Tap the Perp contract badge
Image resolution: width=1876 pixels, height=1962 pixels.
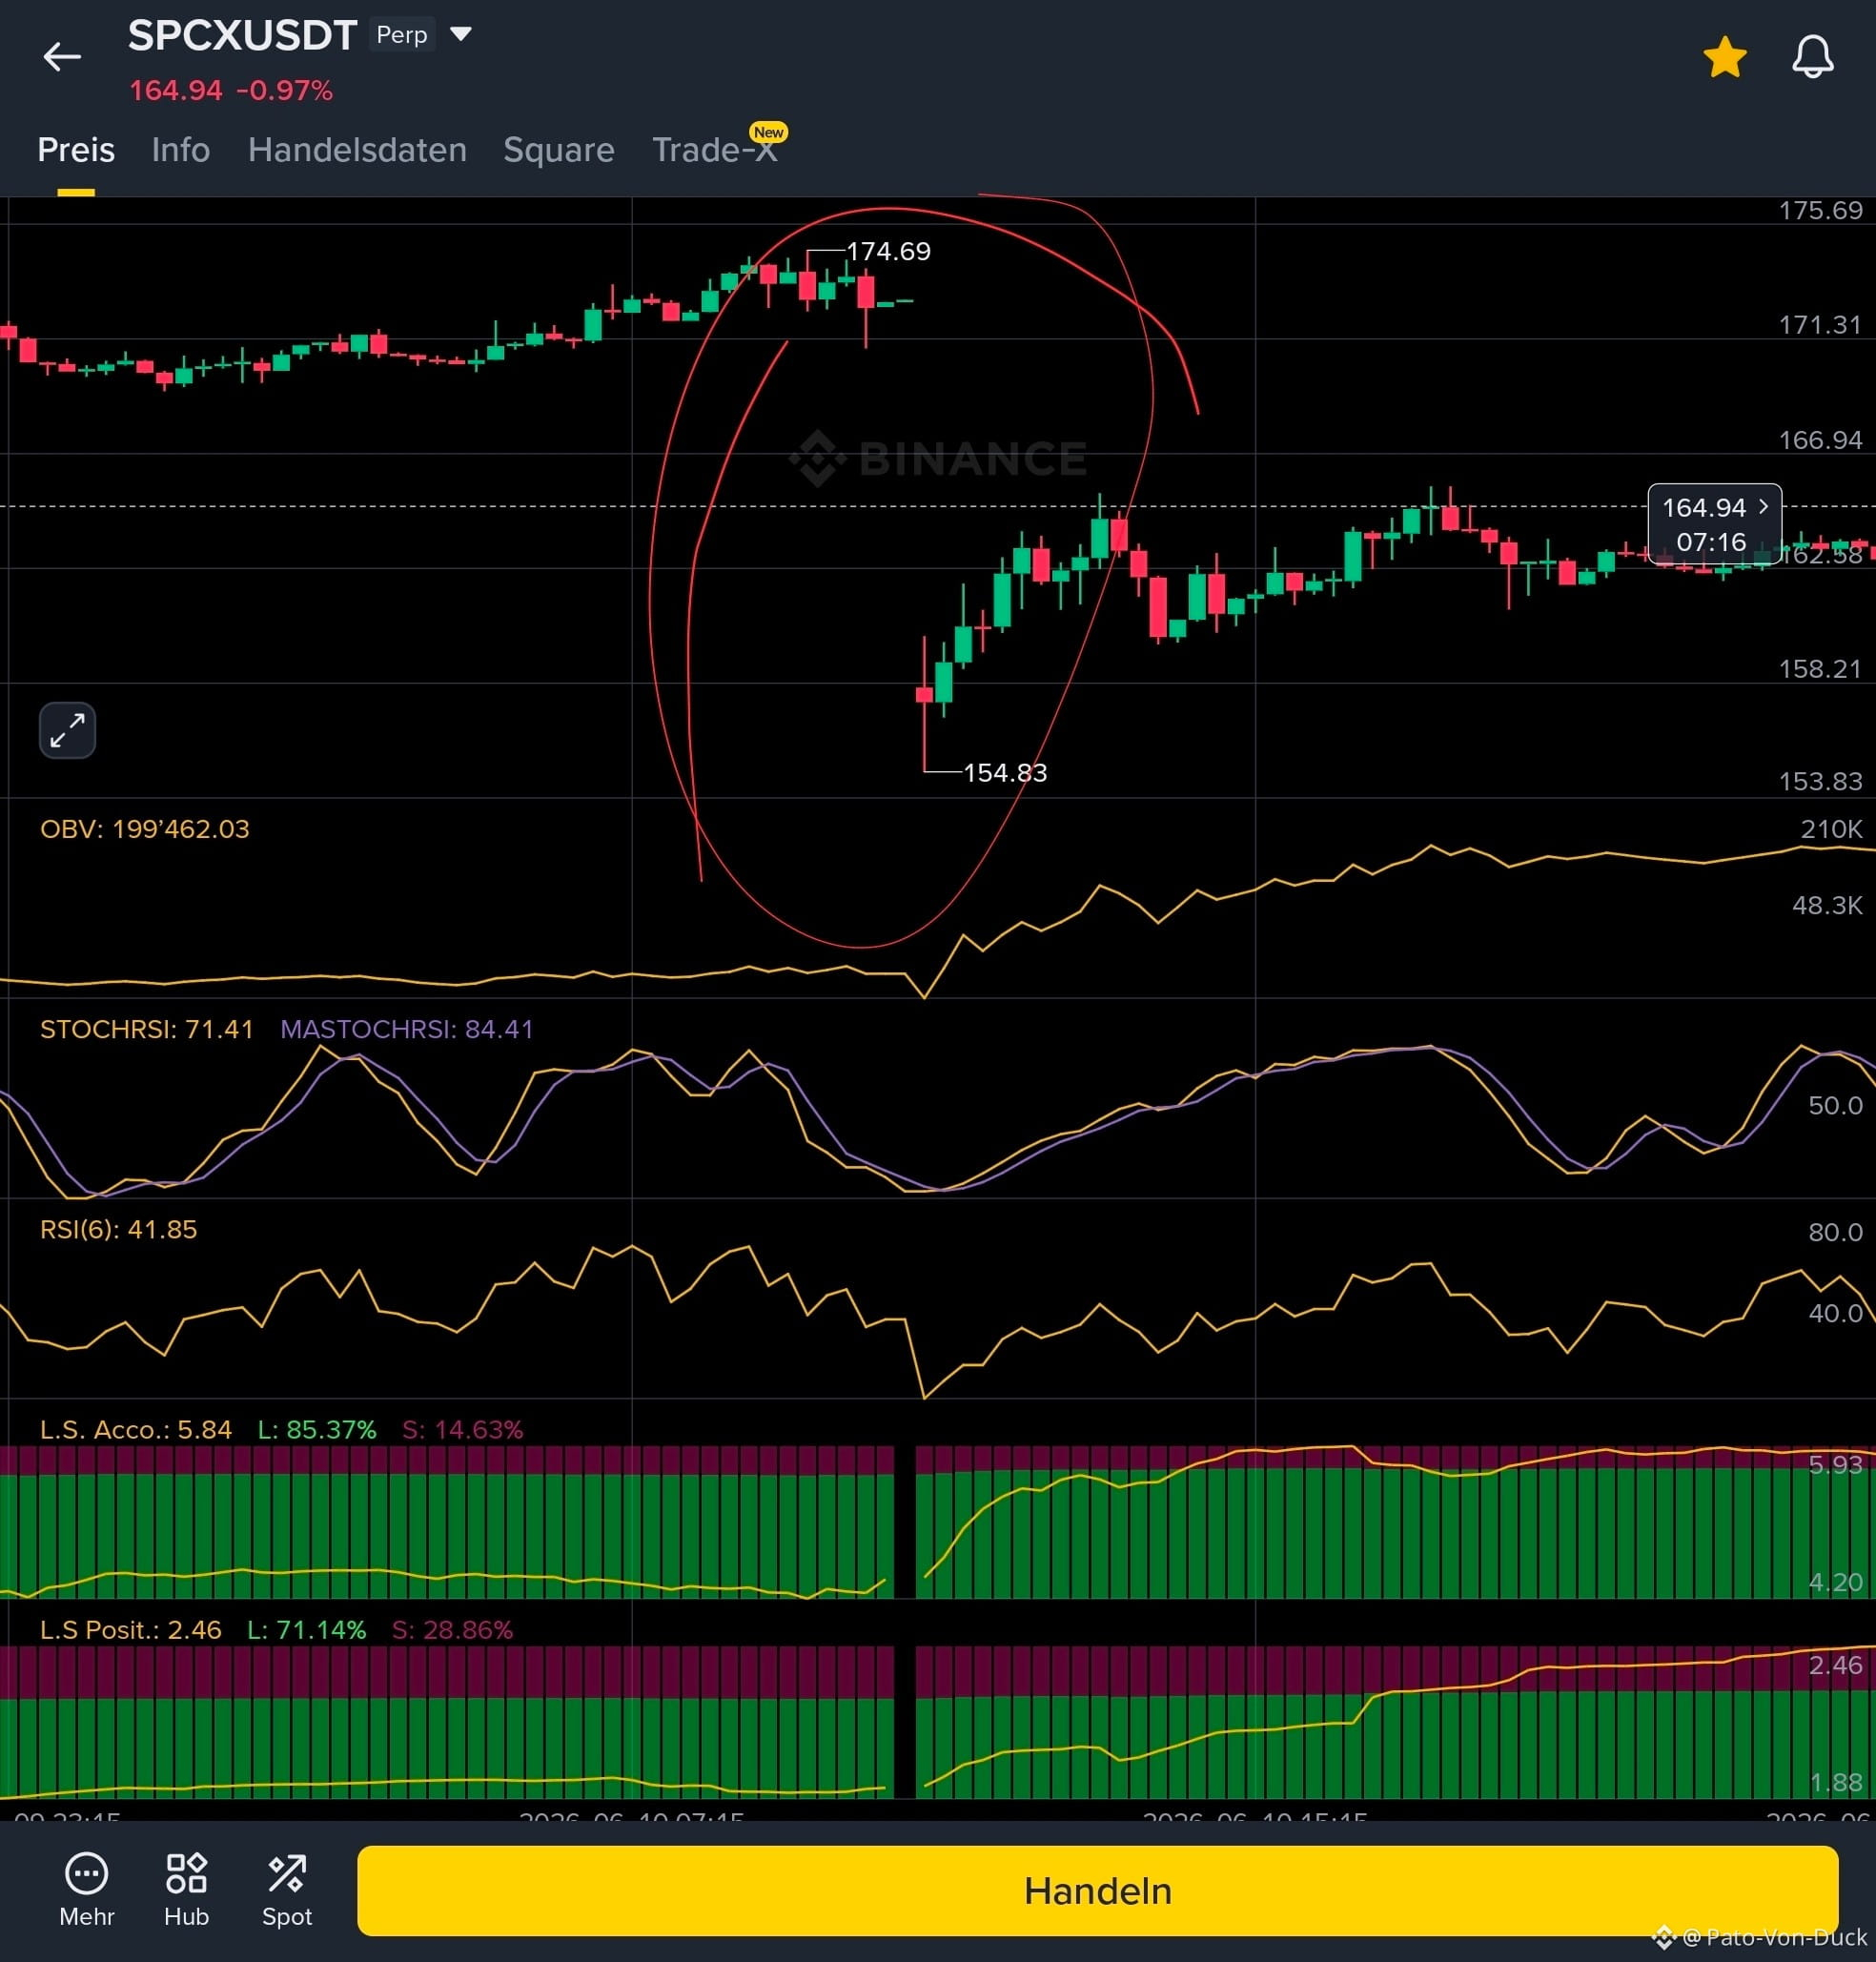click(402, 35)
